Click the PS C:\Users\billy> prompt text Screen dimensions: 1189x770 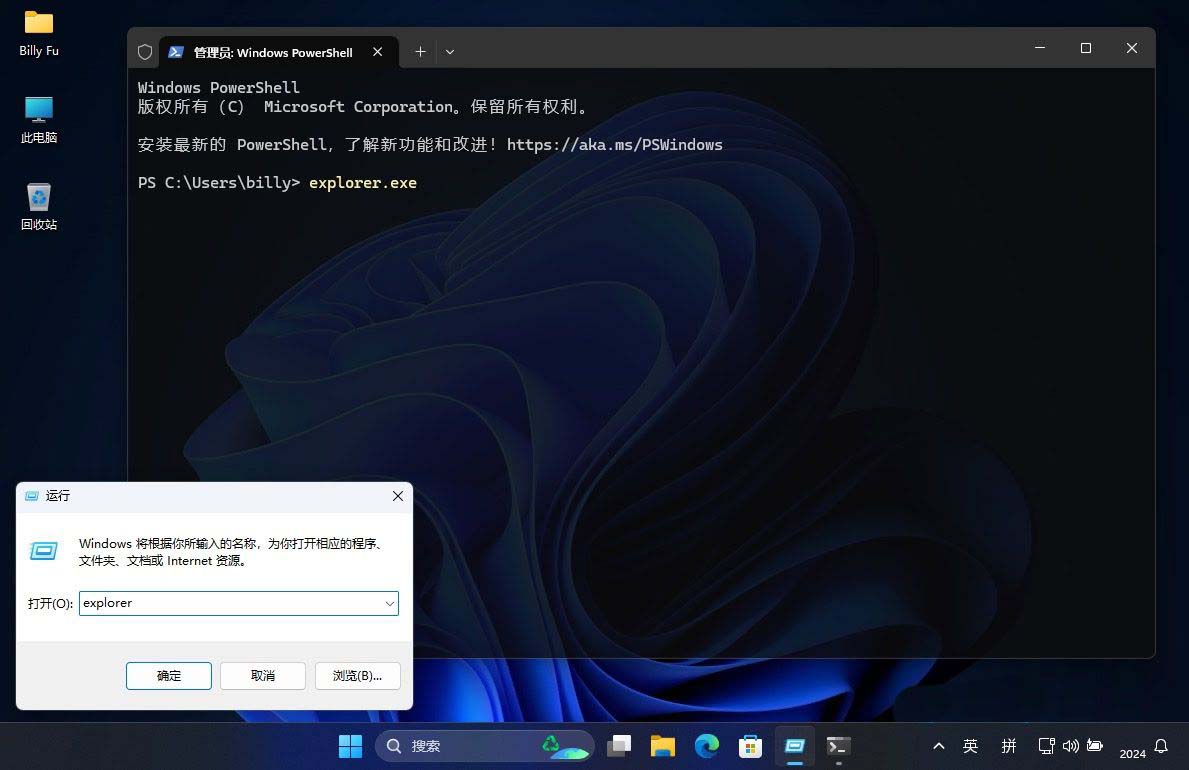(x=219, y=183)
